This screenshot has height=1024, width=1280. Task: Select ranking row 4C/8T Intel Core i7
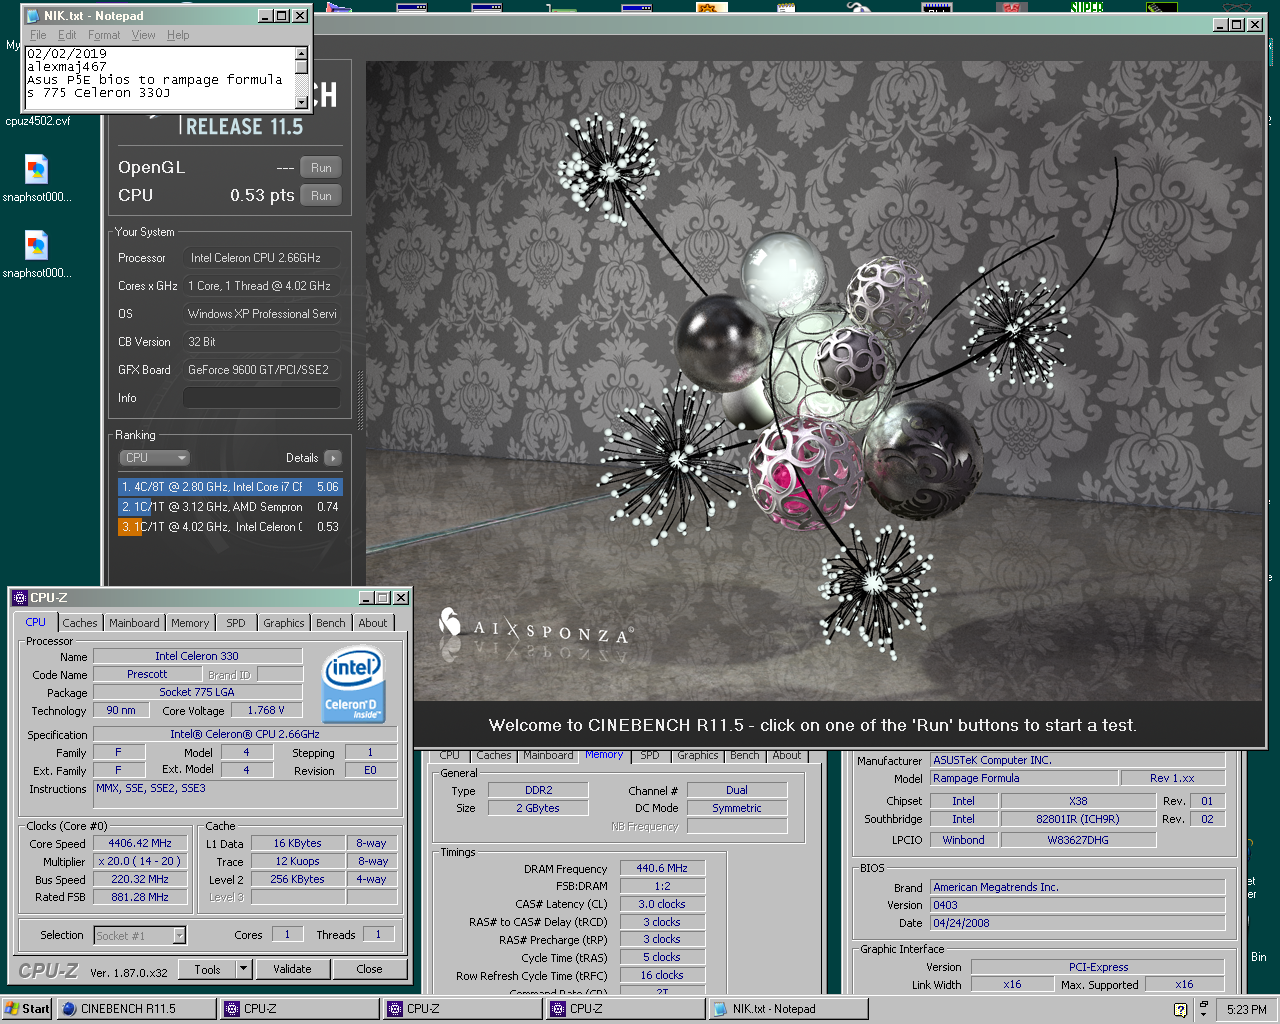pyautogui.click(x=230, y=487)
